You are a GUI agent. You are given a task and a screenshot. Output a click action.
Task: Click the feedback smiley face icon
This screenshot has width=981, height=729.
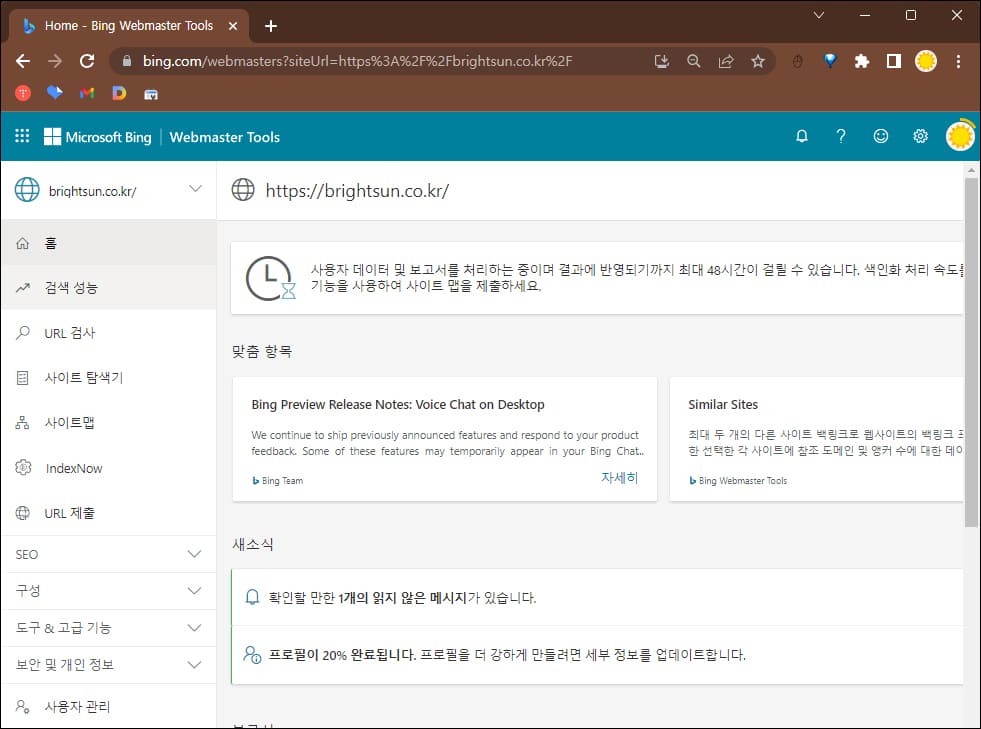pos(880,136)
